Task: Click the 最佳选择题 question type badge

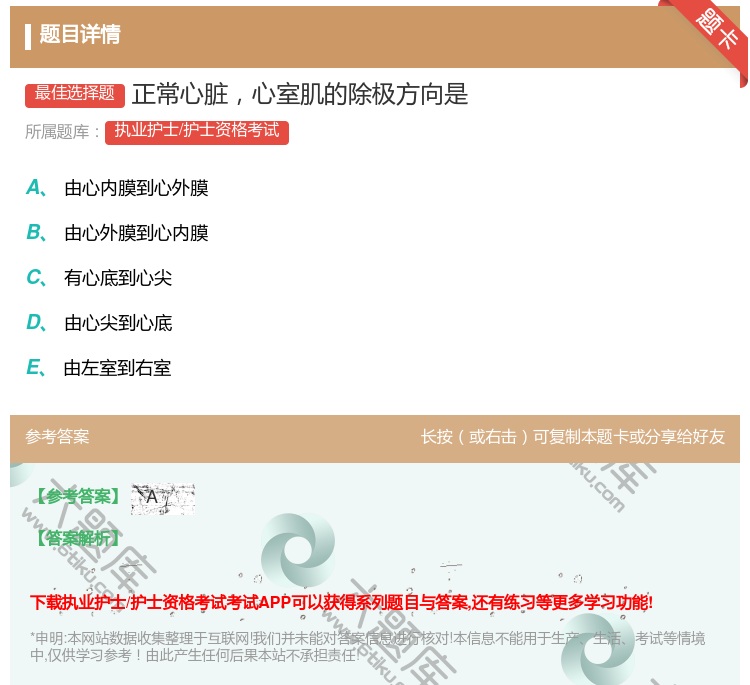Action: click(75, 94)
